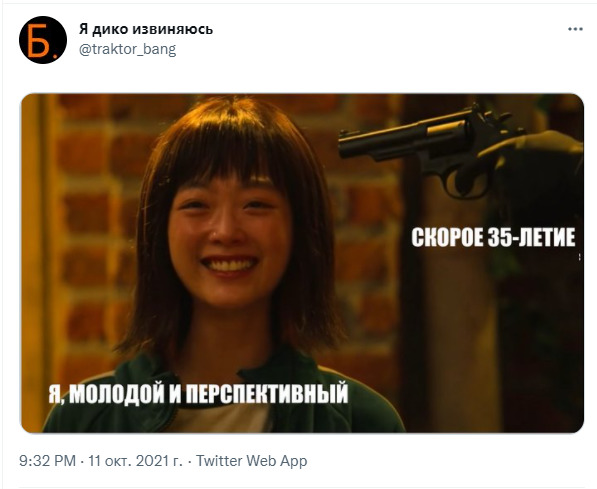The image size is (597, 489).
Task: Click the caption Я, МОЛОДОЙ И ПЕРСПЕКТИВНЫЙ
Action: click(198, 392)
